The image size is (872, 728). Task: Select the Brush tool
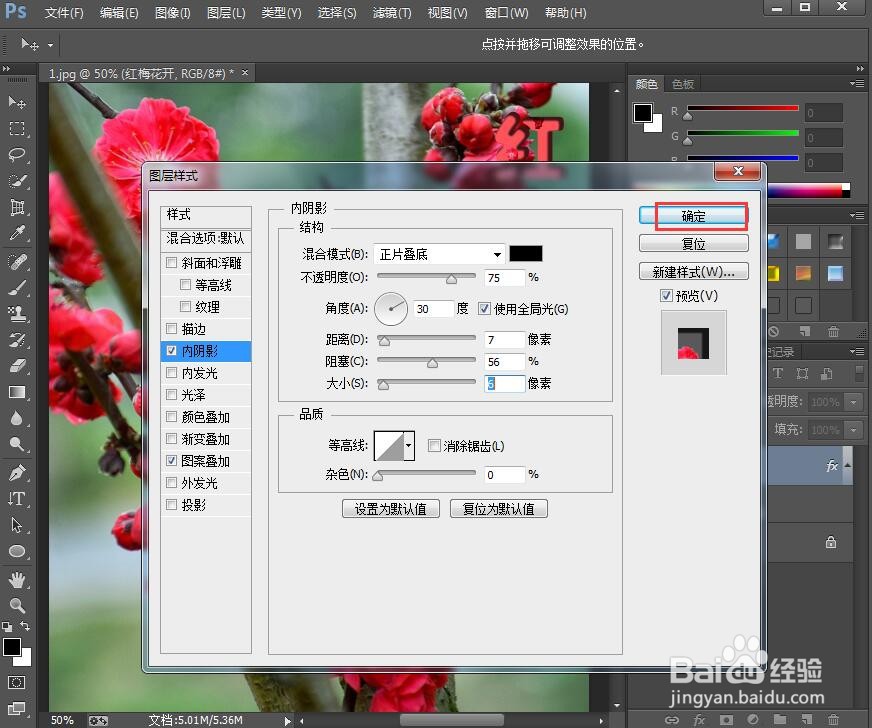click(17, 288)
